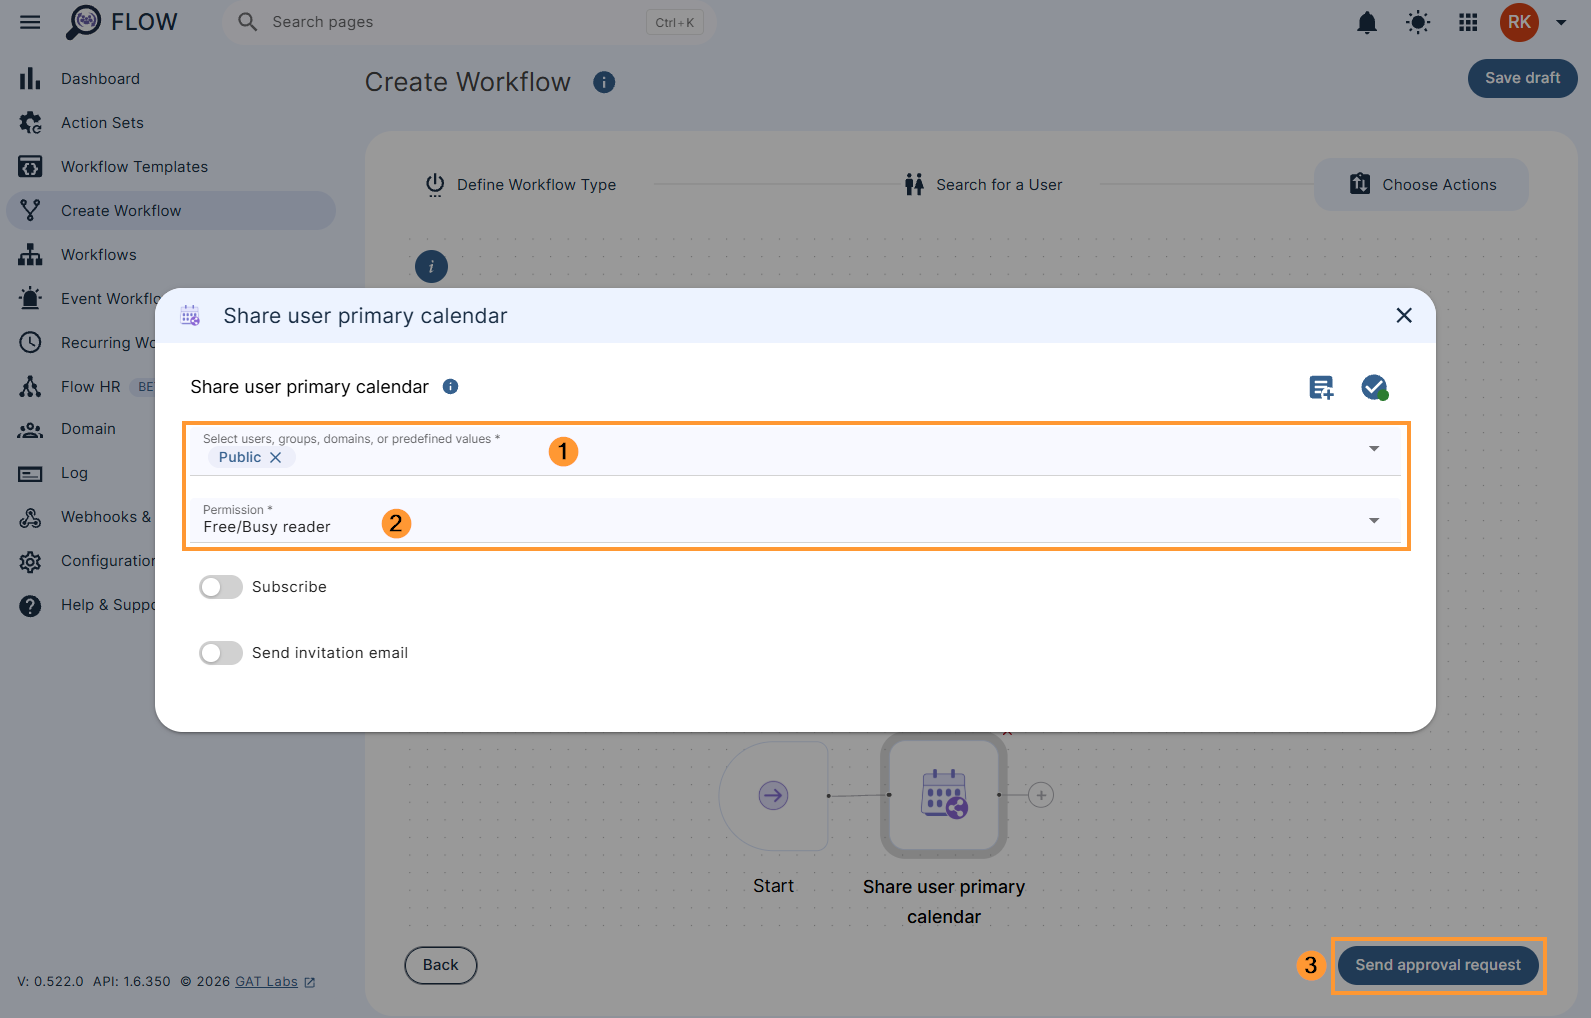Viewport: 1591px width, 1018px height.
Task: Click the add note list icon in dialog
Action: [x=1321, y=387]
